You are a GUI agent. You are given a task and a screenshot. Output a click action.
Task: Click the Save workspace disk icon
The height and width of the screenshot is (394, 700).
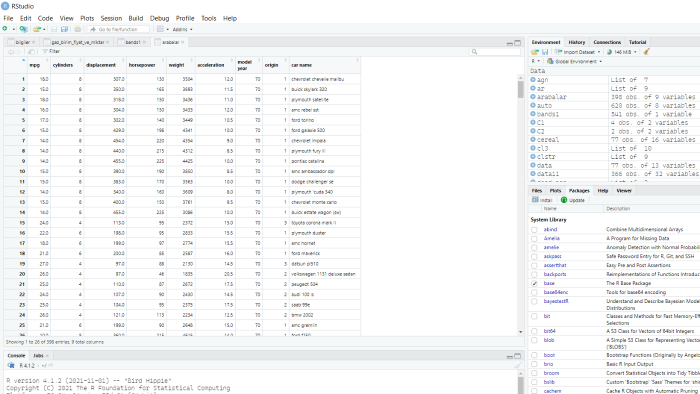click(545, 52)
